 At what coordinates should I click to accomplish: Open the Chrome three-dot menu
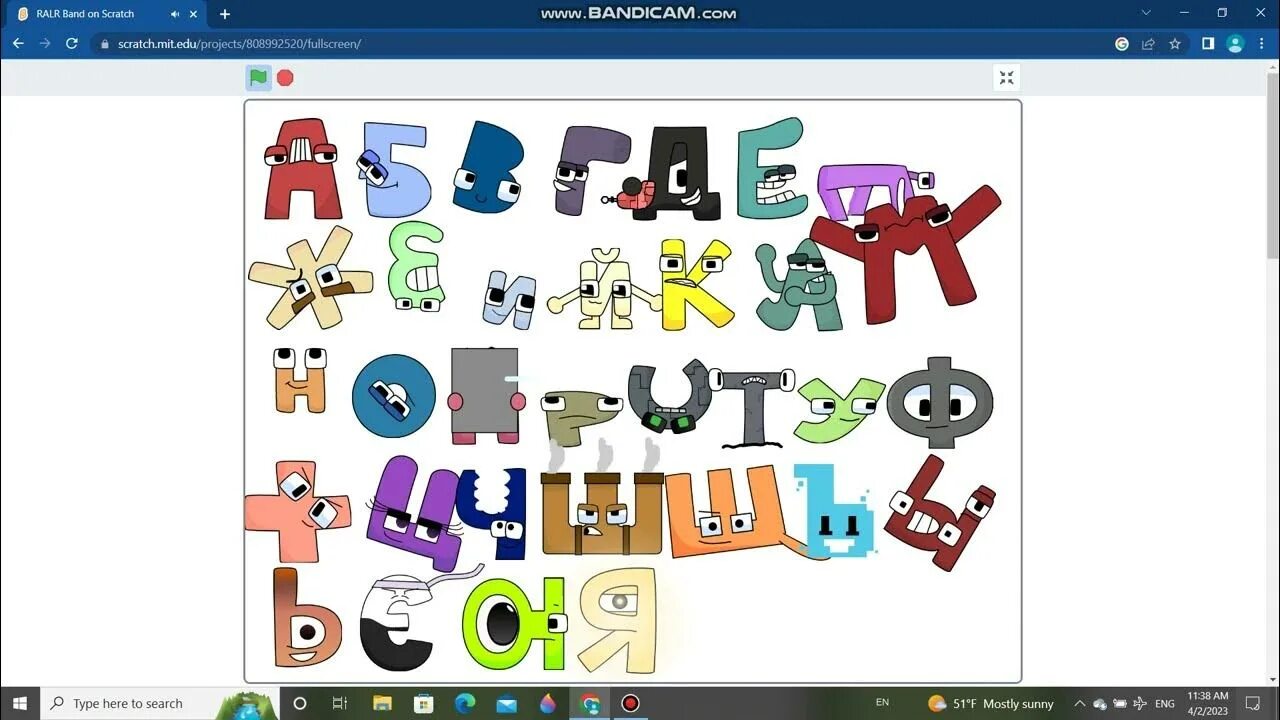[1262, 44]
